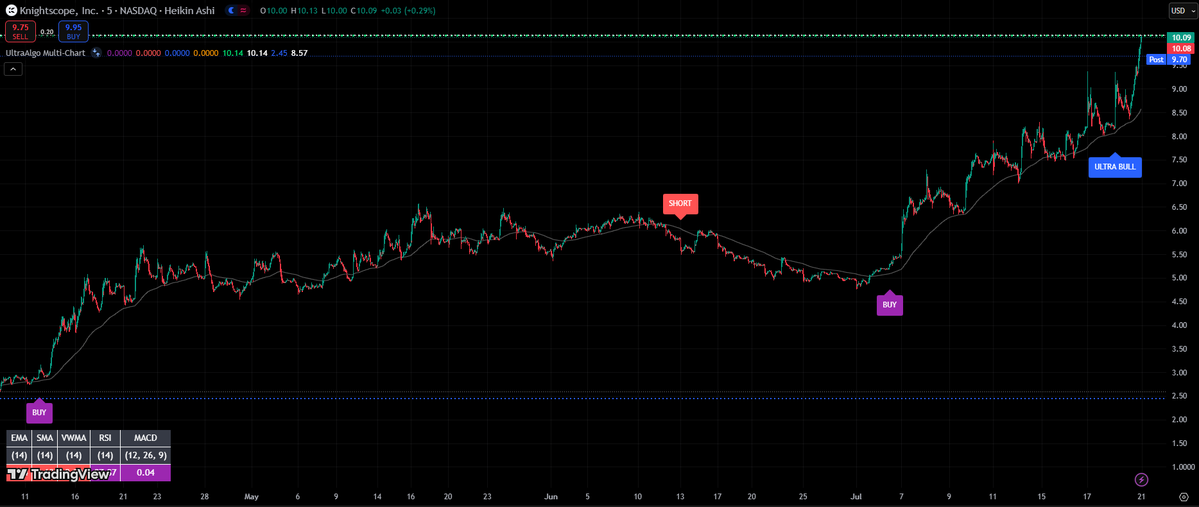
Task: Click the sparkle icon next to UltraAlgo Multi-Chart
Action: pos(96,53)
